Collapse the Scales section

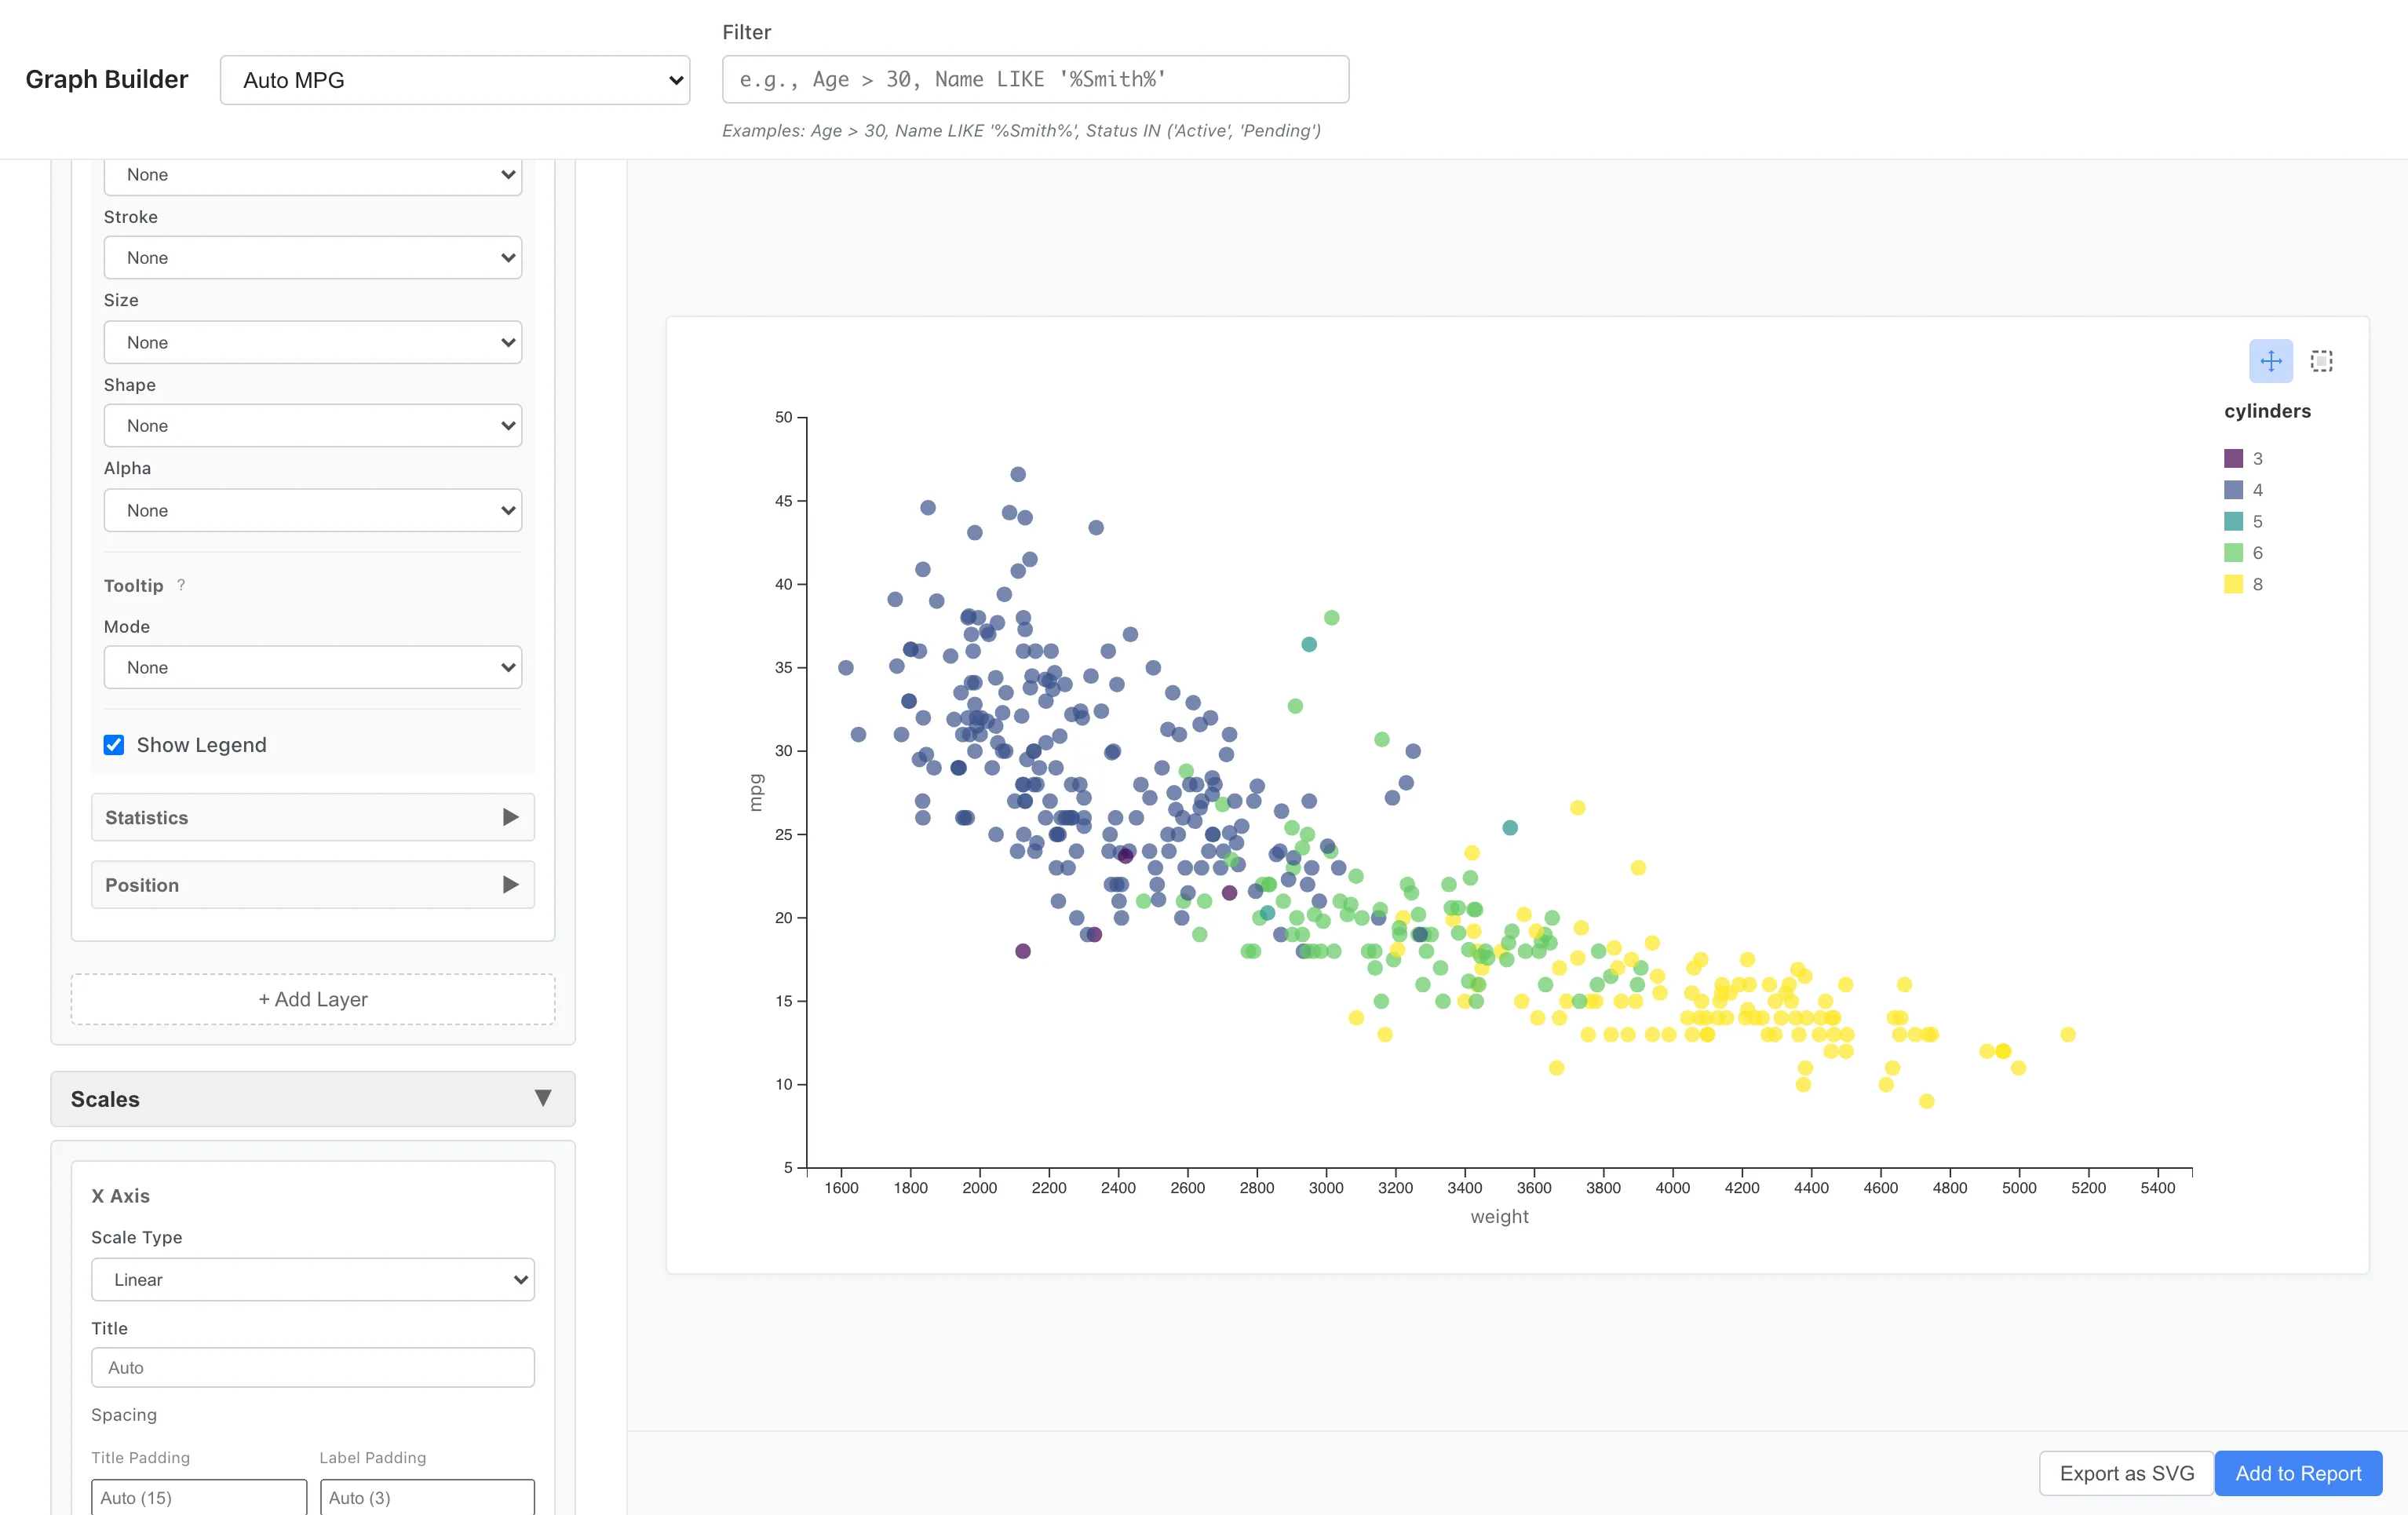point(313,1099)
